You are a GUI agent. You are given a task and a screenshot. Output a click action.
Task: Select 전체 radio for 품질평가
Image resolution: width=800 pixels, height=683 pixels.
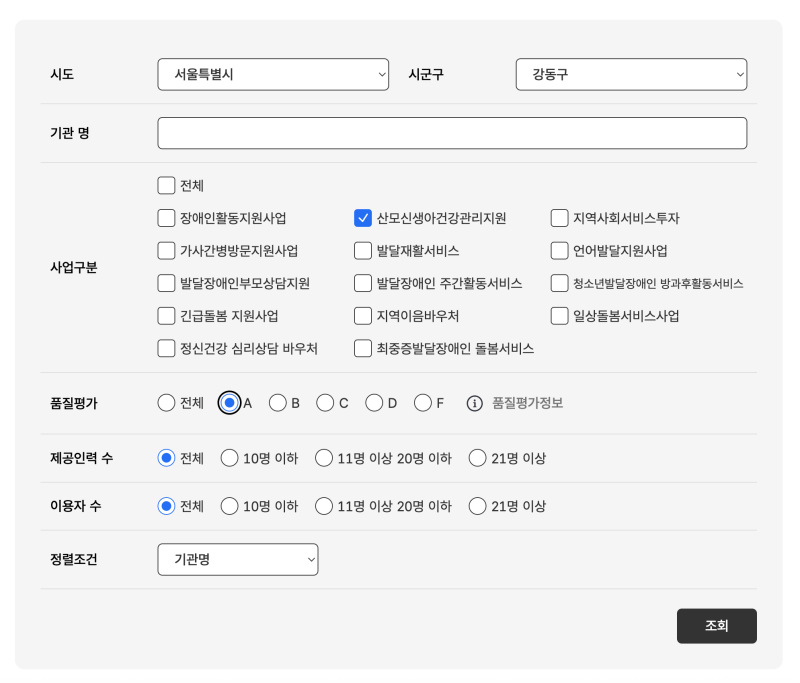coord(166,403)
